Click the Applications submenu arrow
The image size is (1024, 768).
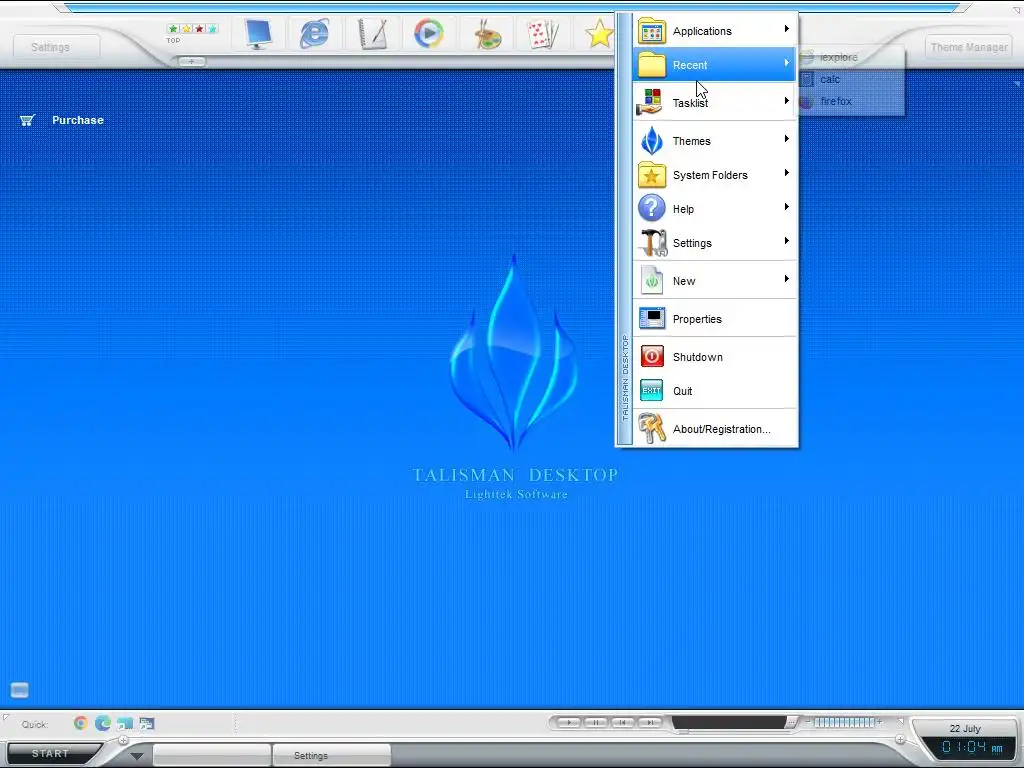point(787,29)
